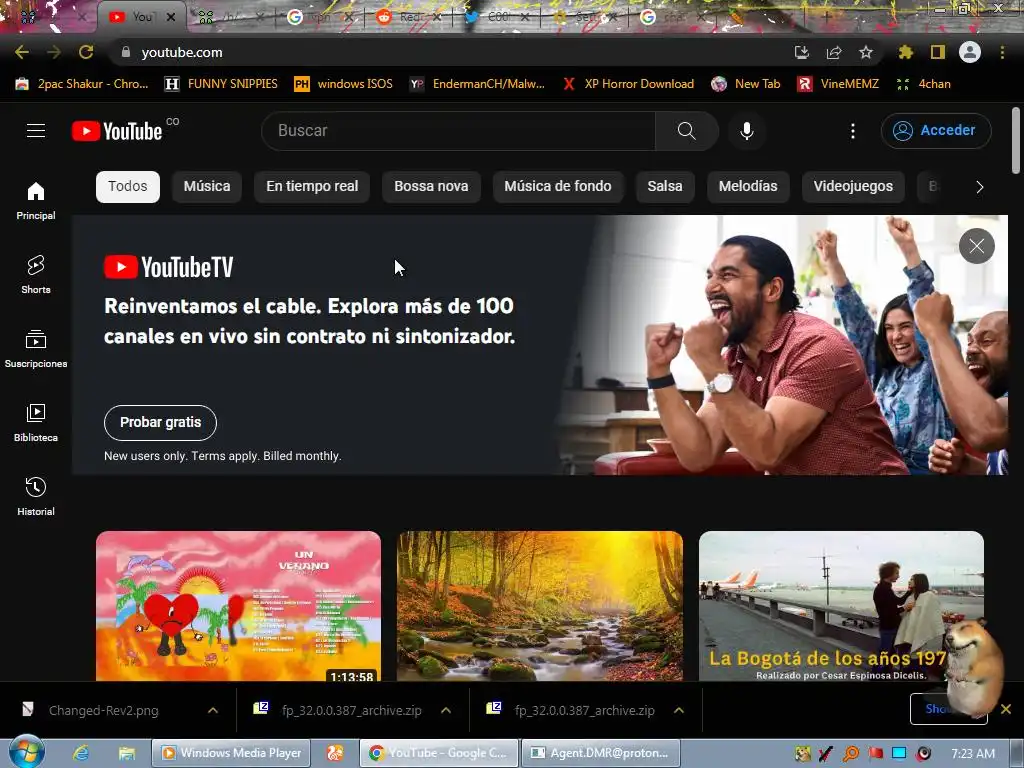Screen dimensions: 1024x768
Task: Open Suscripciones in the sidebar
Action: [36, 349]
